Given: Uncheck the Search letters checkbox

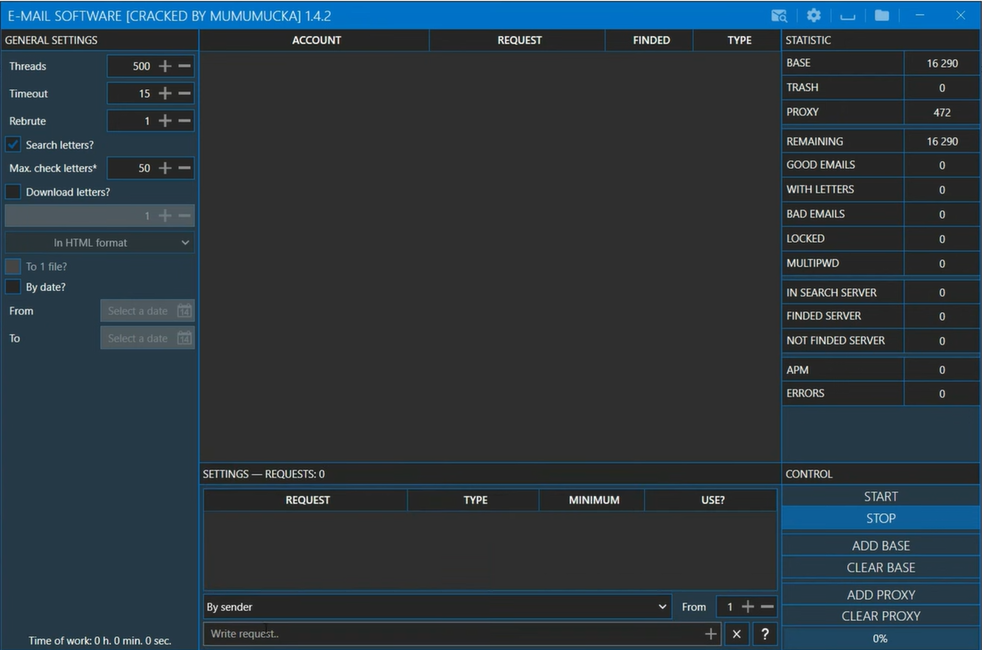Looking at the screenshot, I should pyautogui.click(x=13, y=144).
